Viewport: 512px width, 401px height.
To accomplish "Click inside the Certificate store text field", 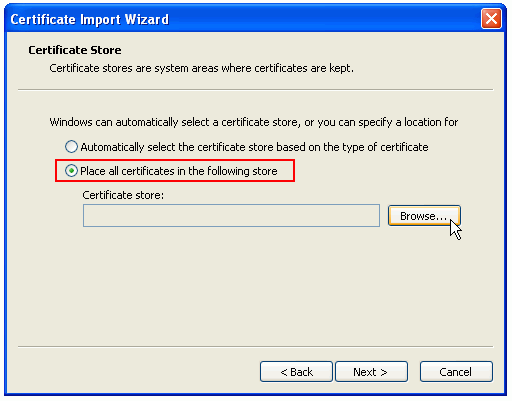I will 231,216.
